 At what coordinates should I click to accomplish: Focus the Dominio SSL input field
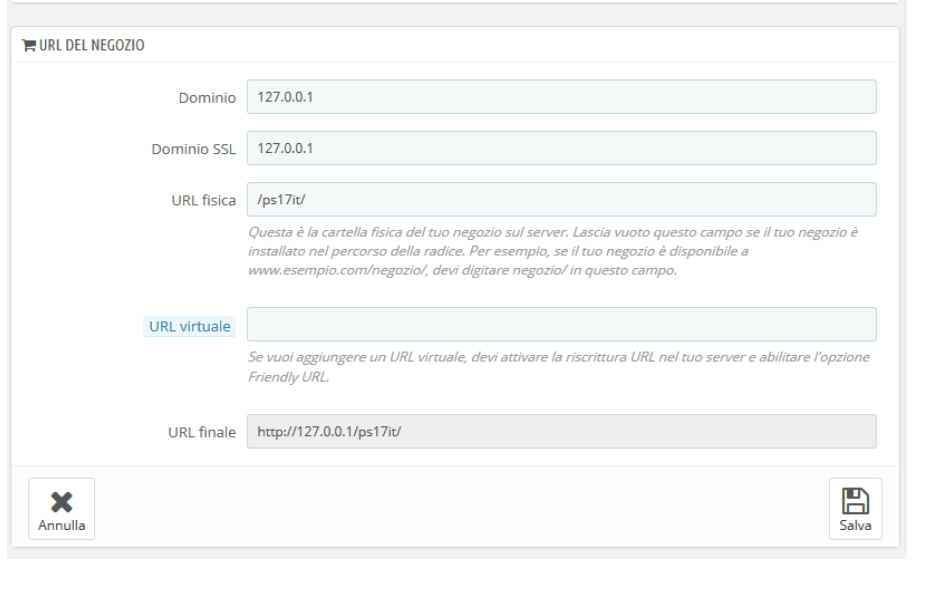click(561, 148)
